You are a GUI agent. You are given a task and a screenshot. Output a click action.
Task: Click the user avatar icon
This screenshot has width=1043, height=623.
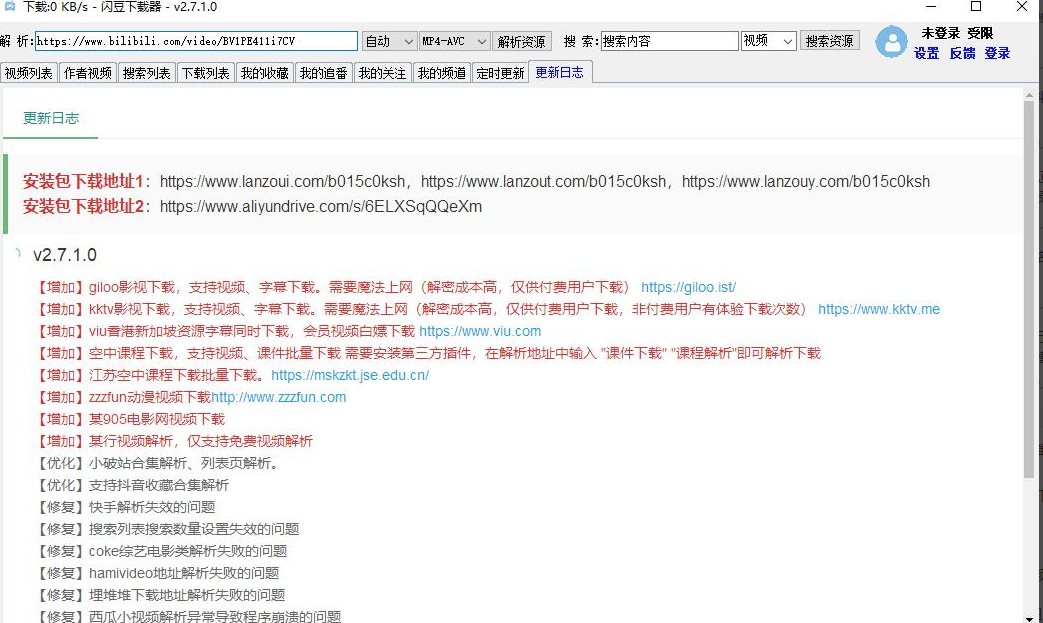pyautogui.click(x=891, y=42)
